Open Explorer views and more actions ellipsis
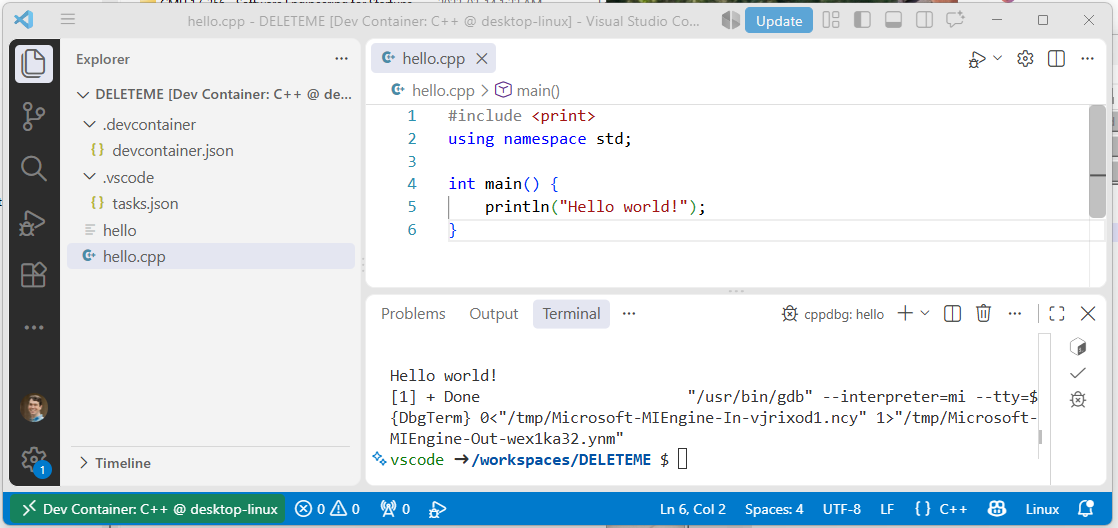Screen dimensions: 1118x528 (x=342, y=59)
